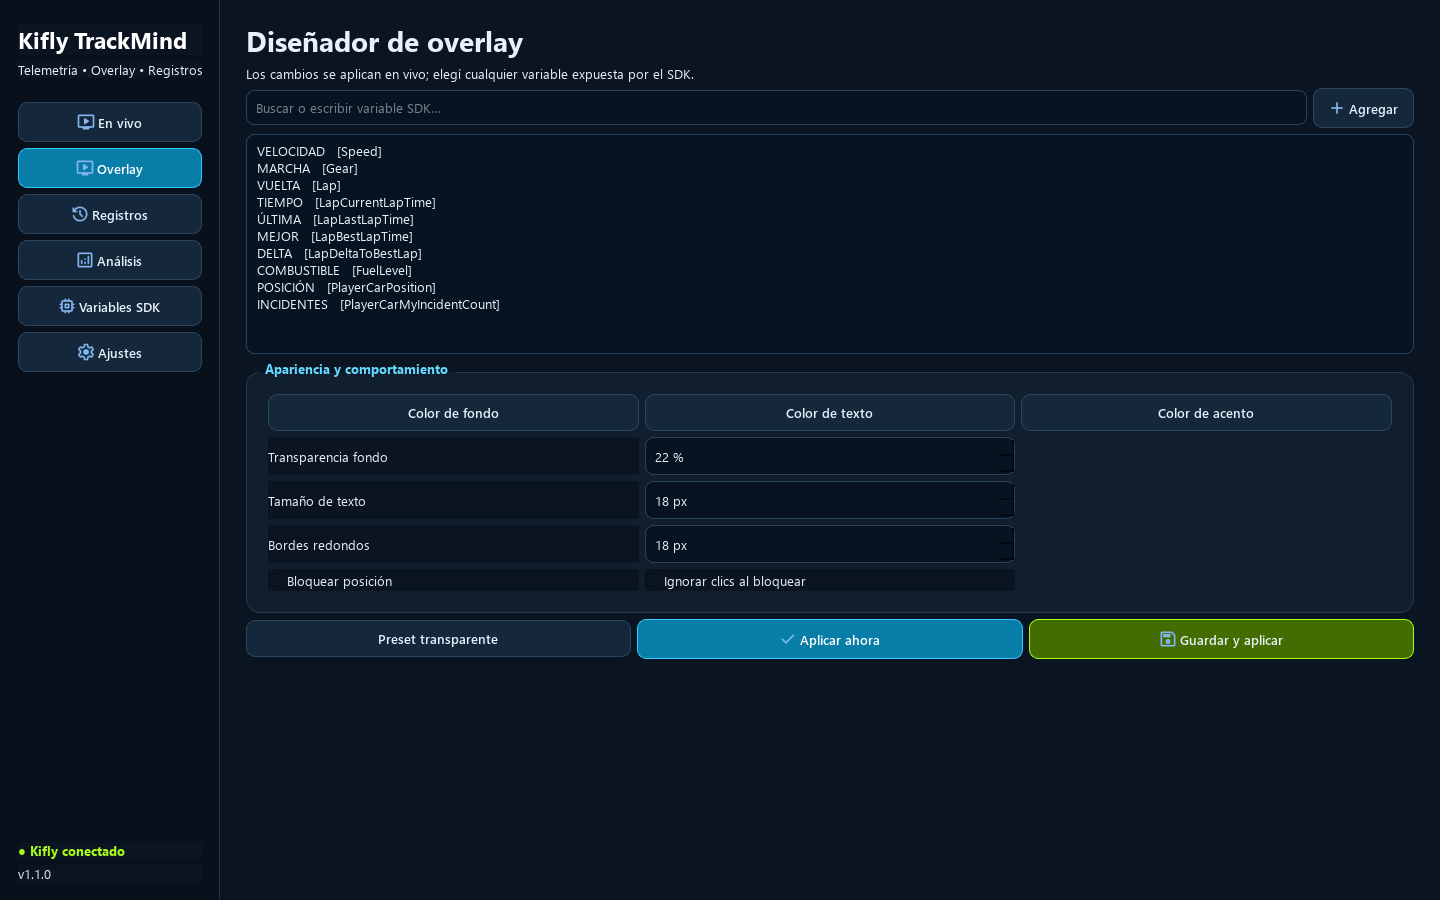The height and width of the screenshot is (900, 1440).
Task: Select the MEJOR [LapBestLapTime] row
Action: click(829, 237)
